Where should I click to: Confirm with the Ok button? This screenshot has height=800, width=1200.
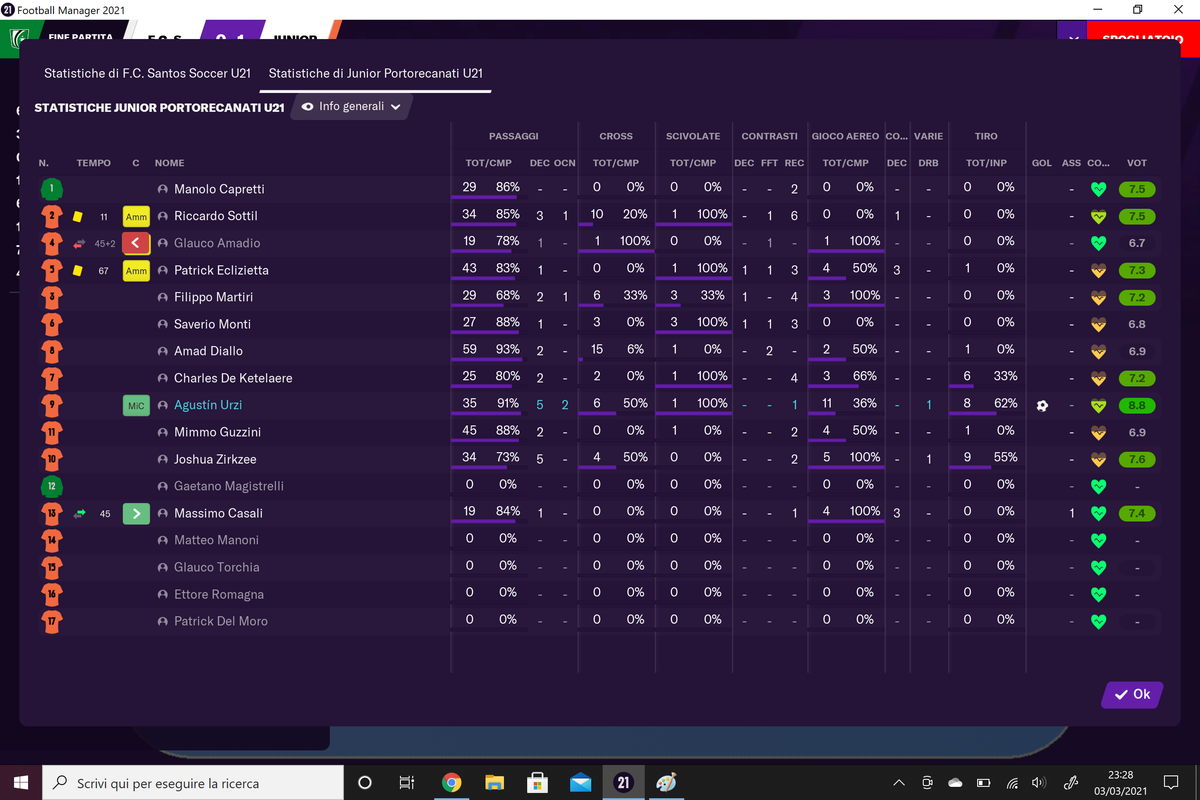point(1132,694)
